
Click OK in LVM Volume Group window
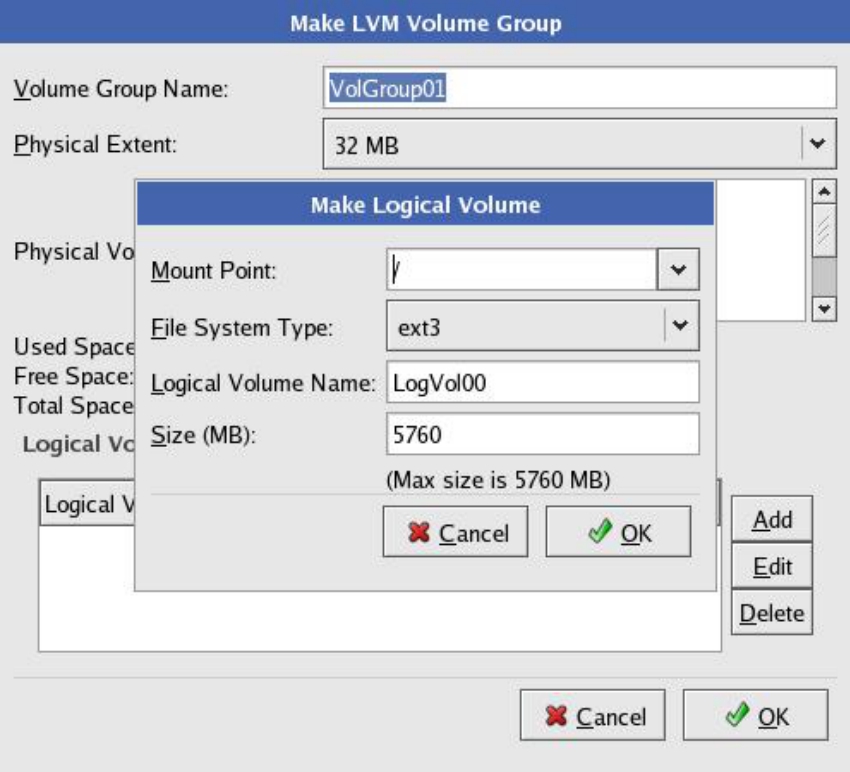pos(755,716)
